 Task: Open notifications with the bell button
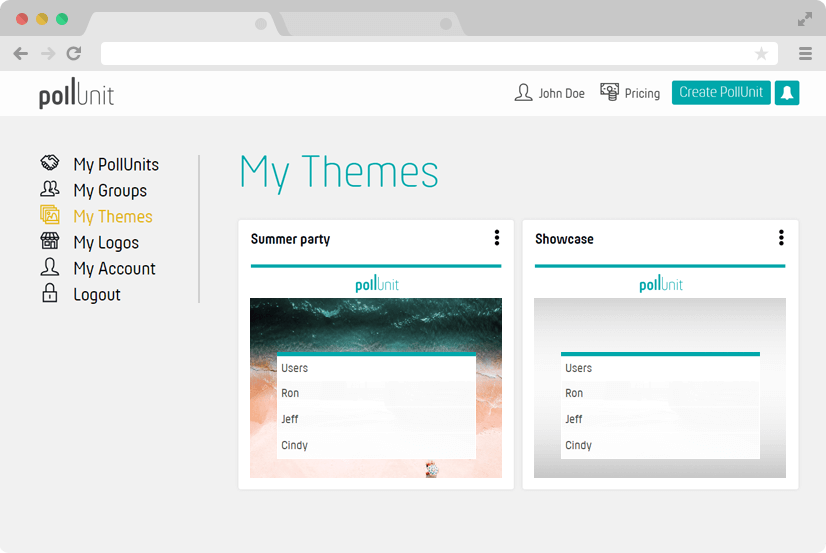pyautogui.click(x=786, y=93)
